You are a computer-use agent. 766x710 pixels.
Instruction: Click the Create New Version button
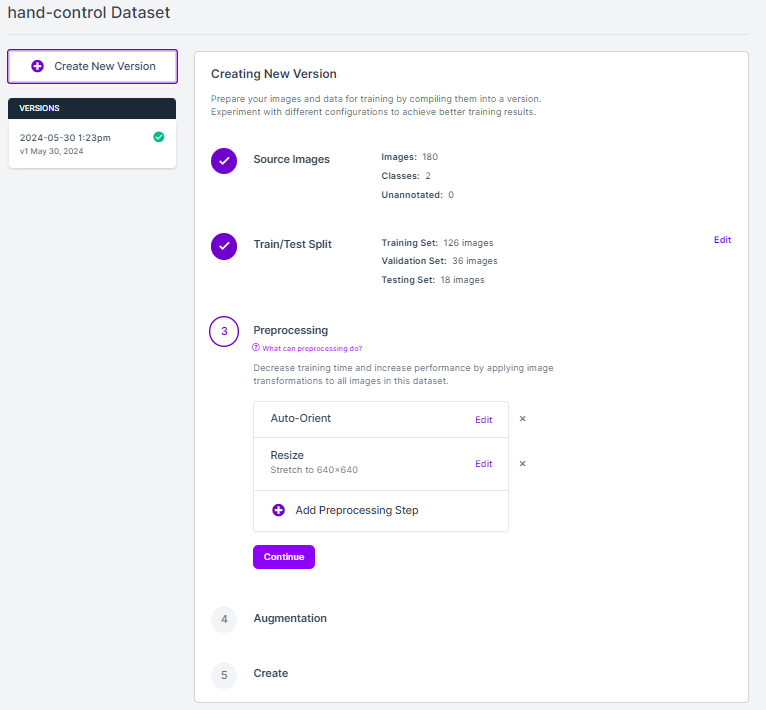[92, 66]
